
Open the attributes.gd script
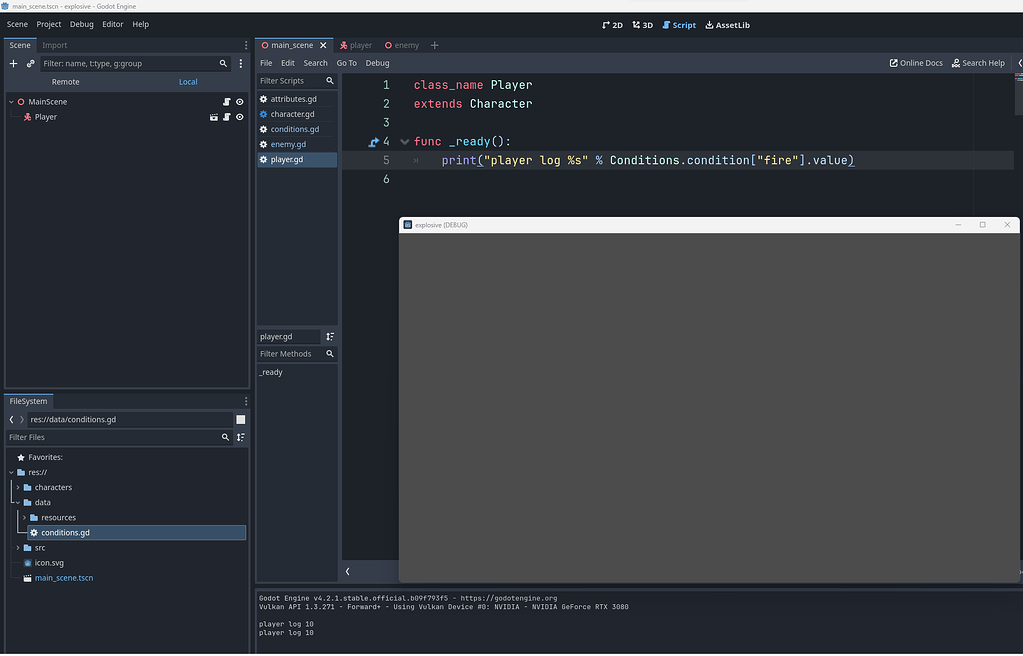[x=293, y=98]
